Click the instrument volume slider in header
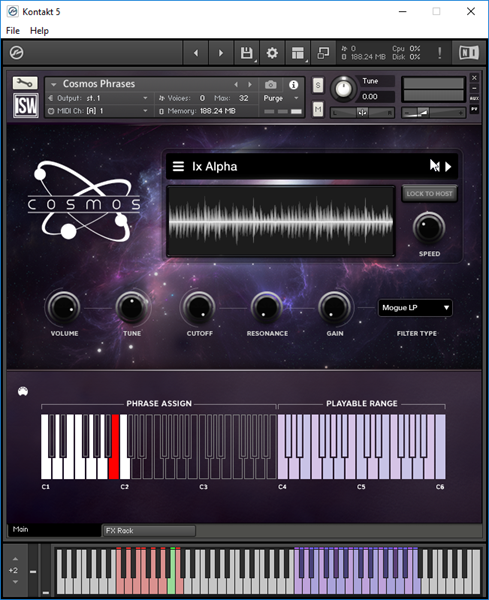Viewport: 489px width, 600px height. [433, 112]
